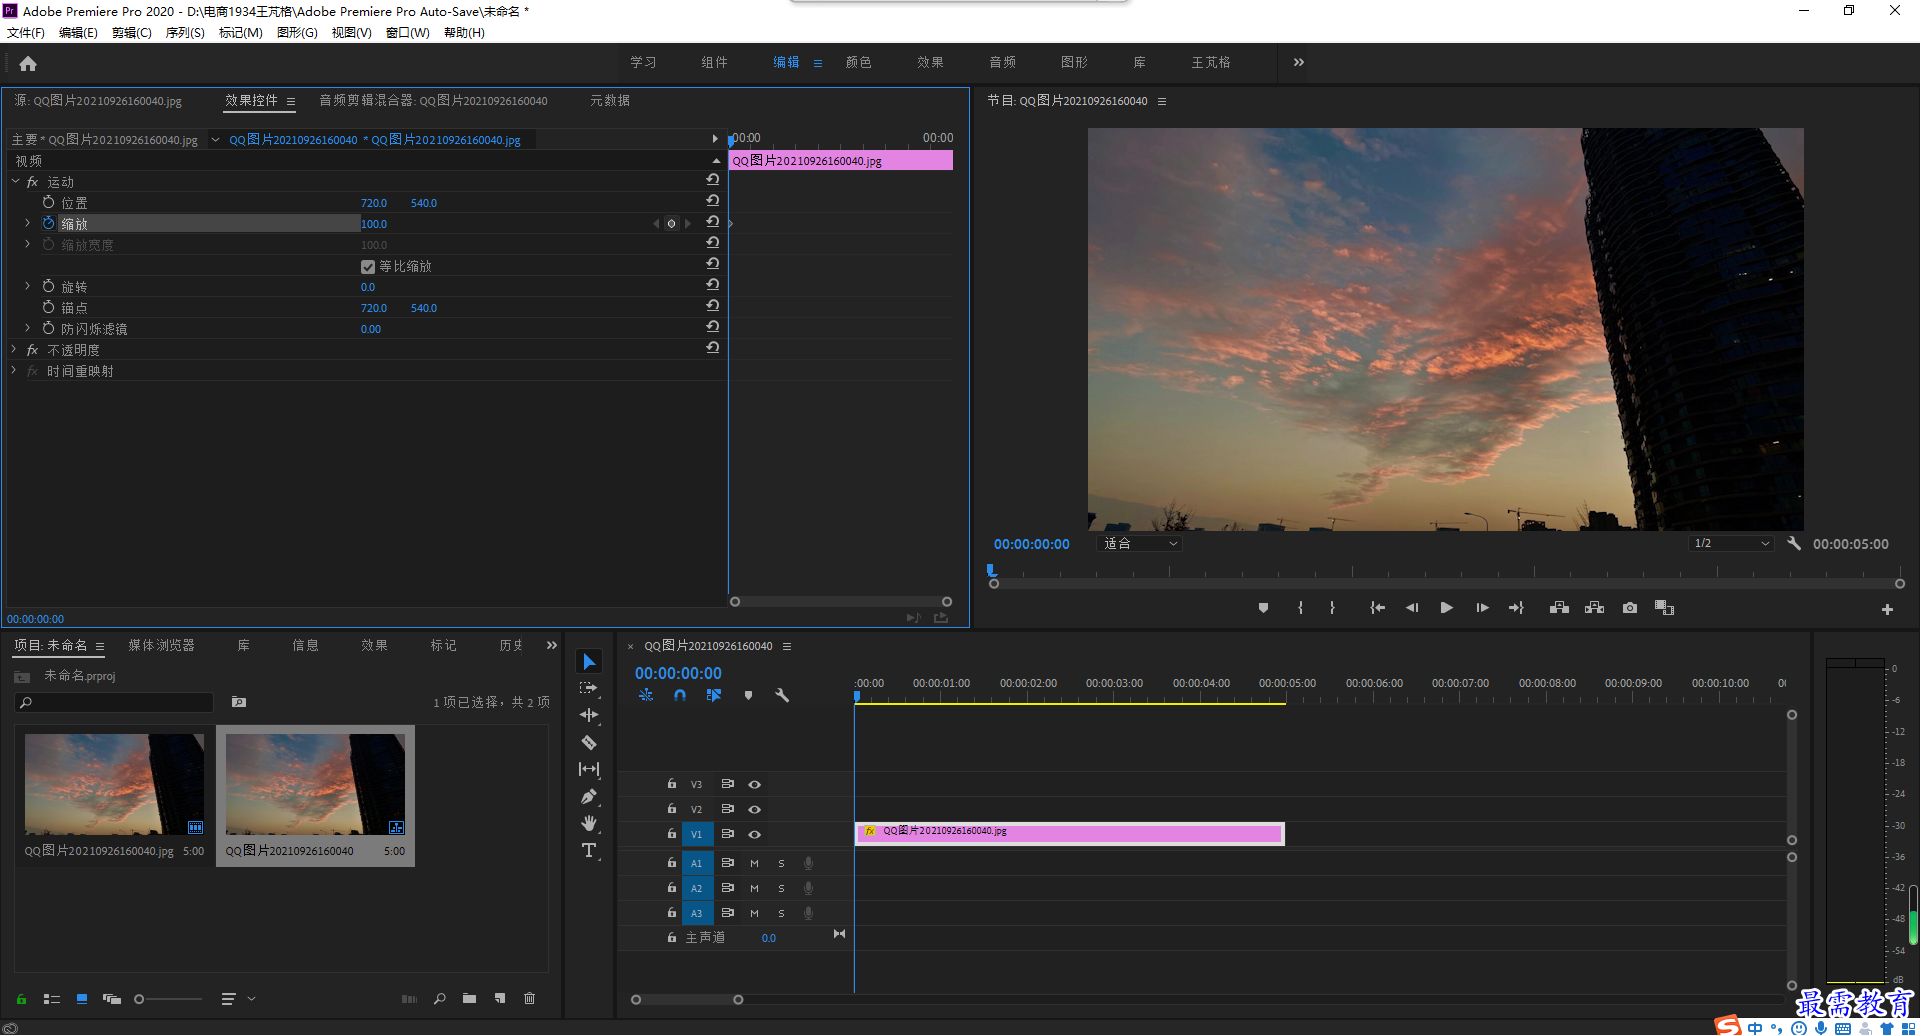This screenshot has width=1920, height=1035.
Task: Click master track volume value 0.0
Action: [769, 938]
